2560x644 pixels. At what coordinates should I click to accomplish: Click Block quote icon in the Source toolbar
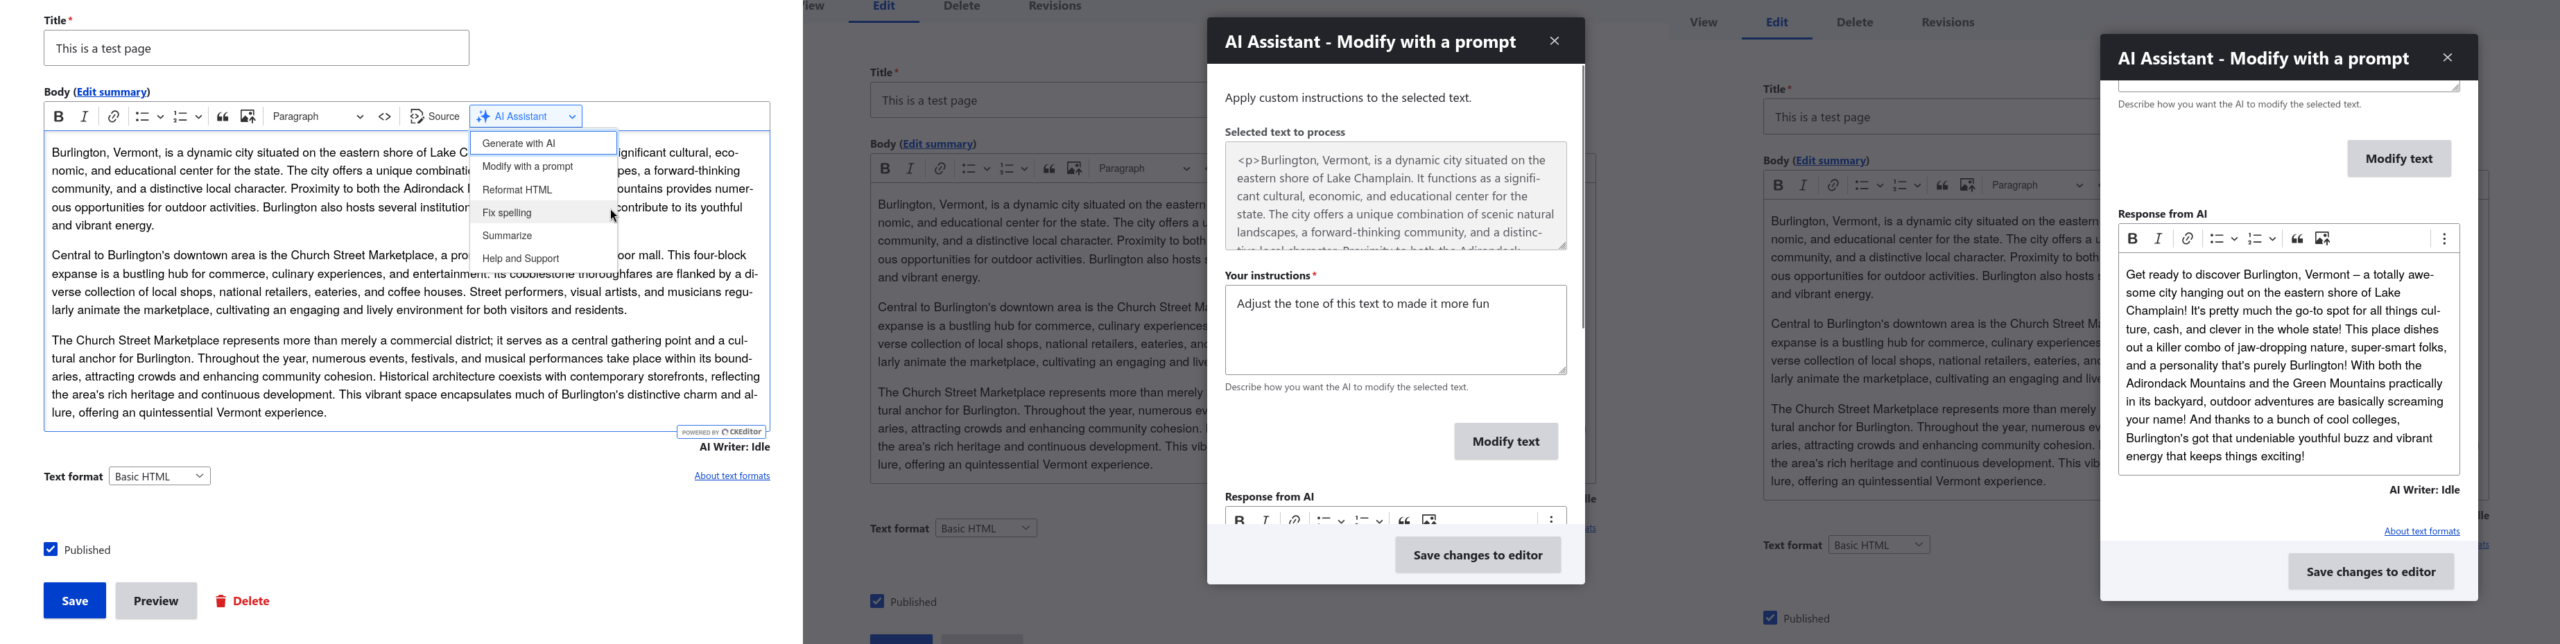(223, 117)
